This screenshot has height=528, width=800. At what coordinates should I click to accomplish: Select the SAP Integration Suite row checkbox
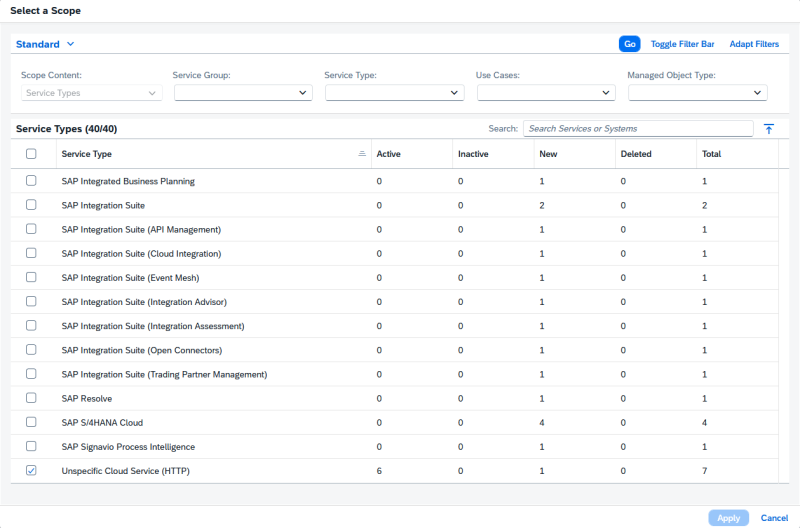point(31,205)
